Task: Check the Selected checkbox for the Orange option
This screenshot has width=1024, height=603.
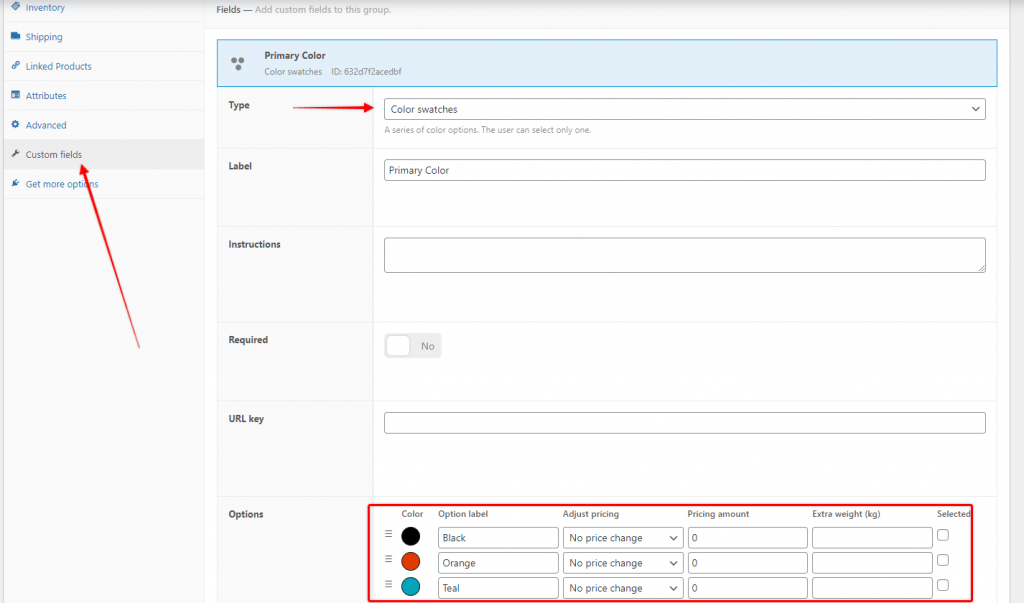Action: (943, 560)
